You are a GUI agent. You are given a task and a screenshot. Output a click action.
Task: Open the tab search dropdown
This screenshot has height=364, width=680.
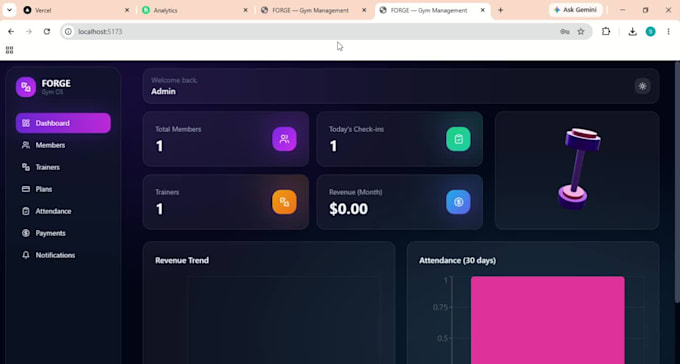click(9, 10)
